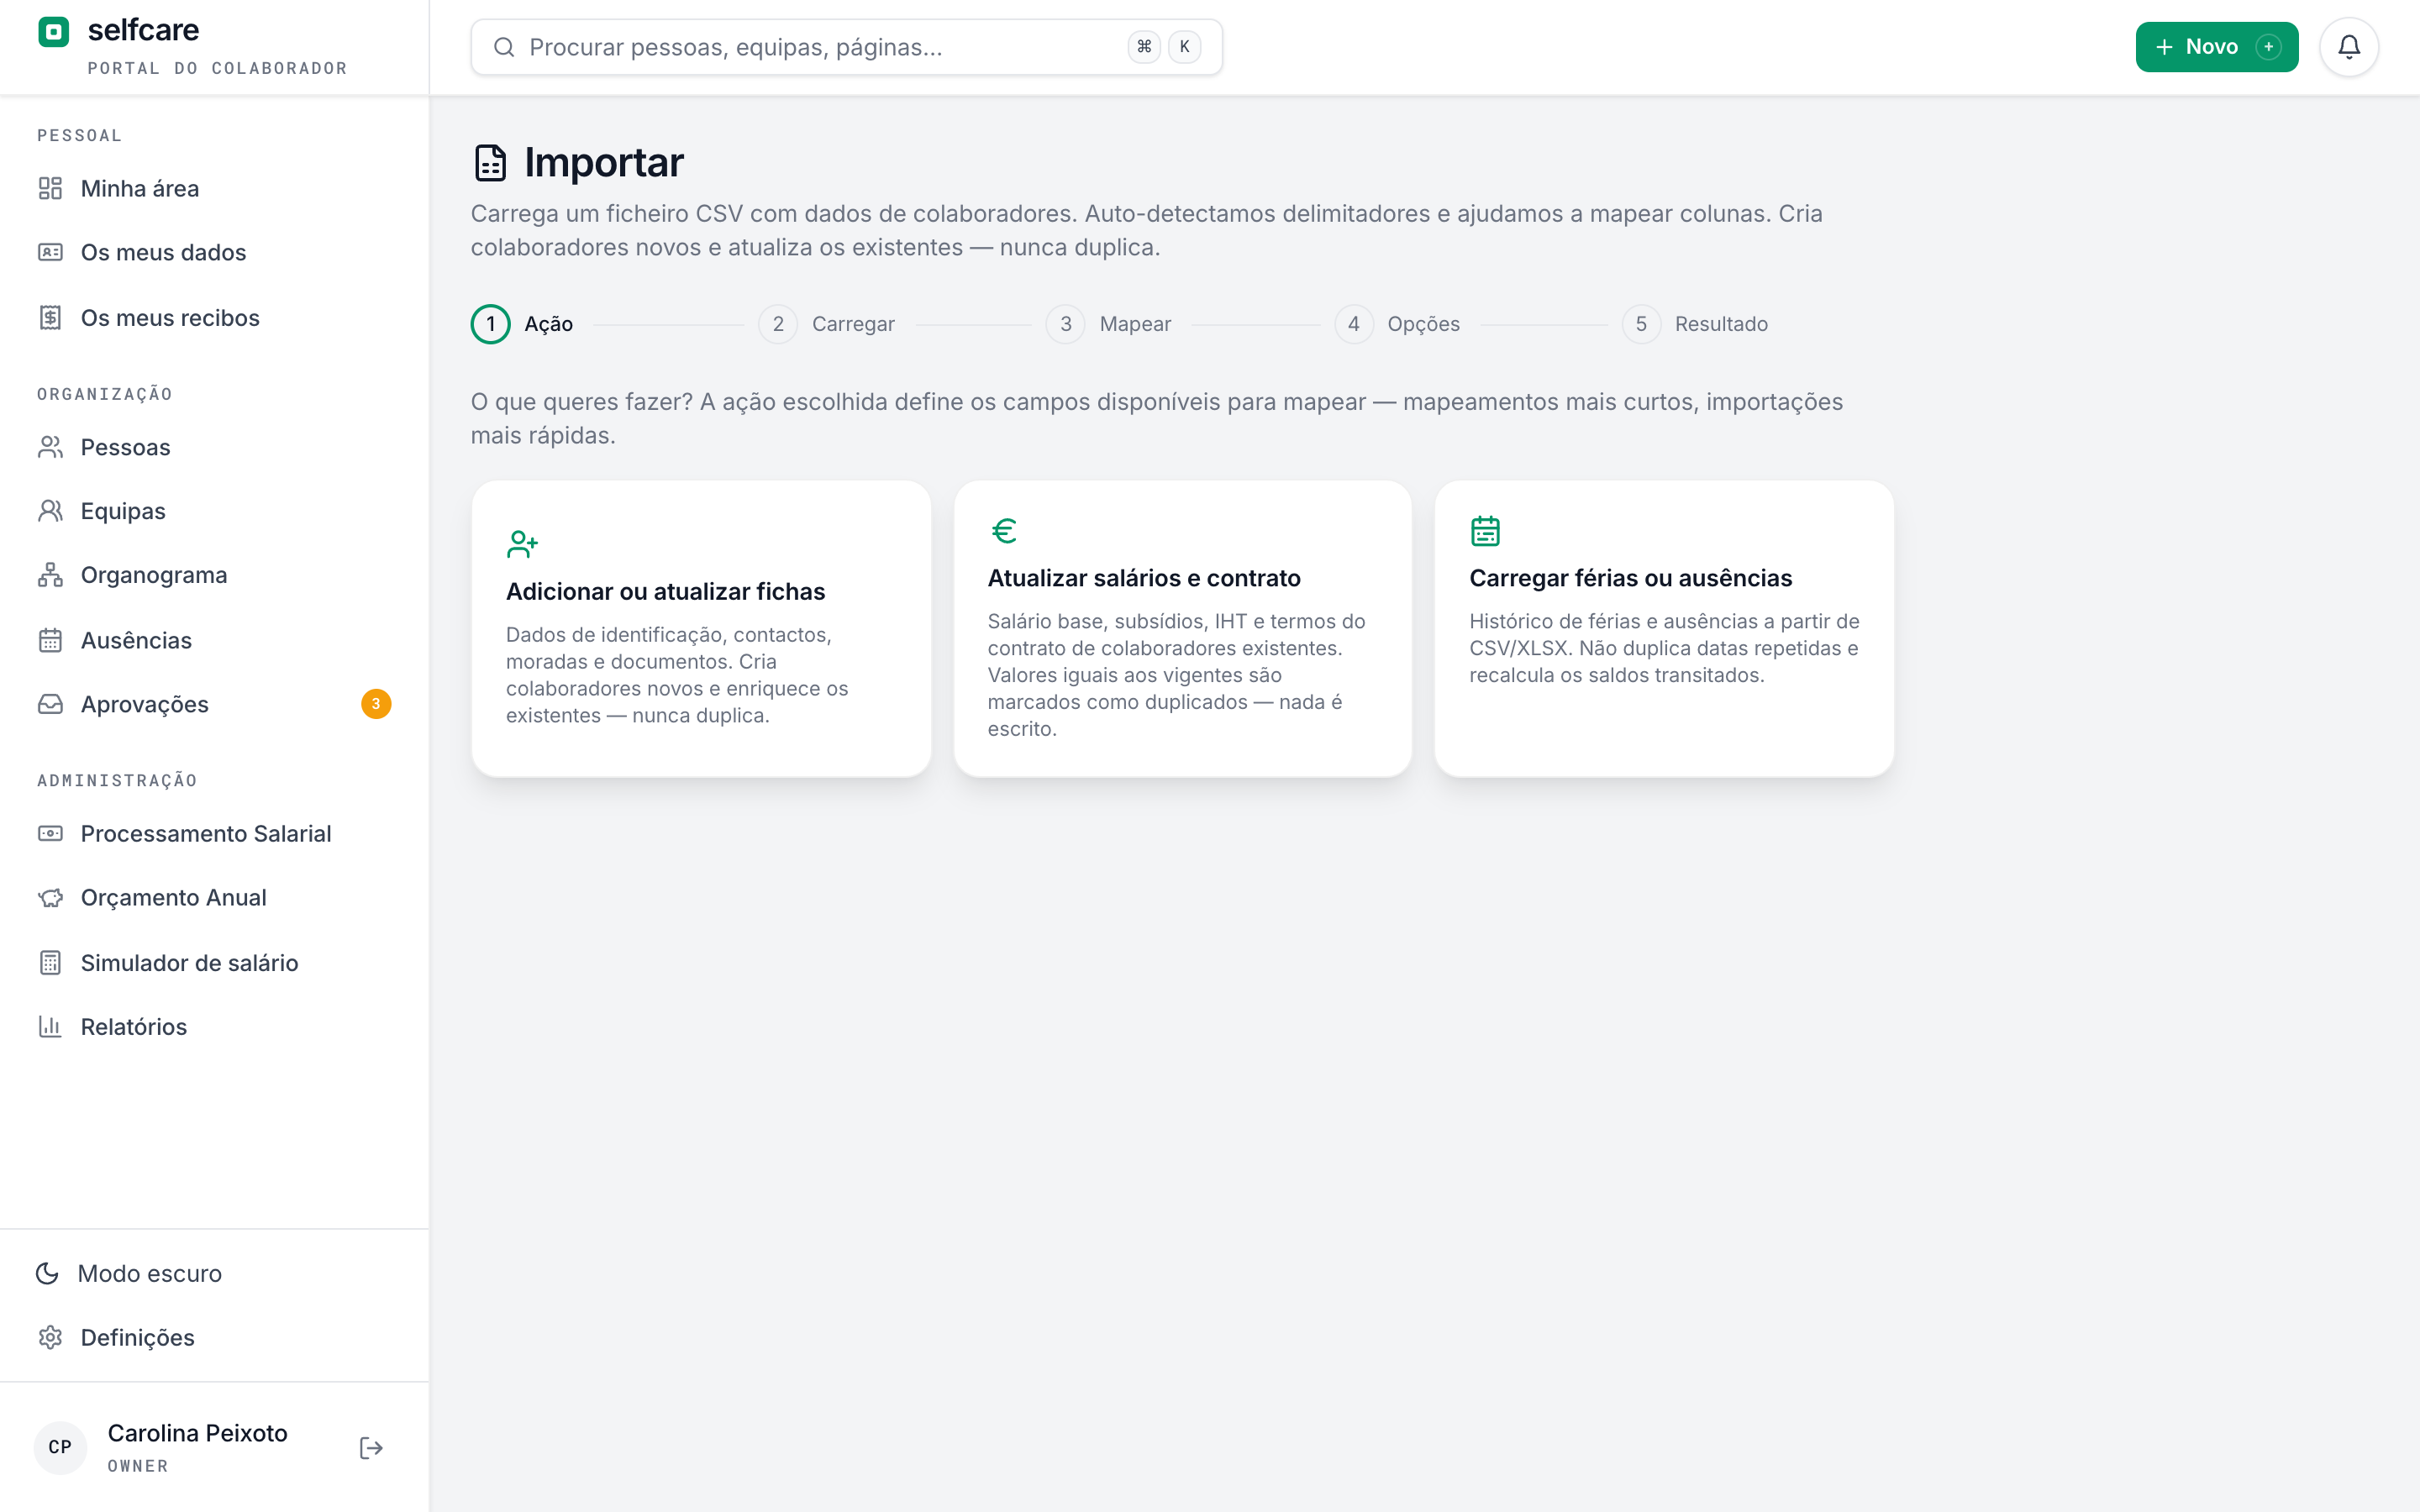Click step 4 Opções in wizard

(1397, 324)
